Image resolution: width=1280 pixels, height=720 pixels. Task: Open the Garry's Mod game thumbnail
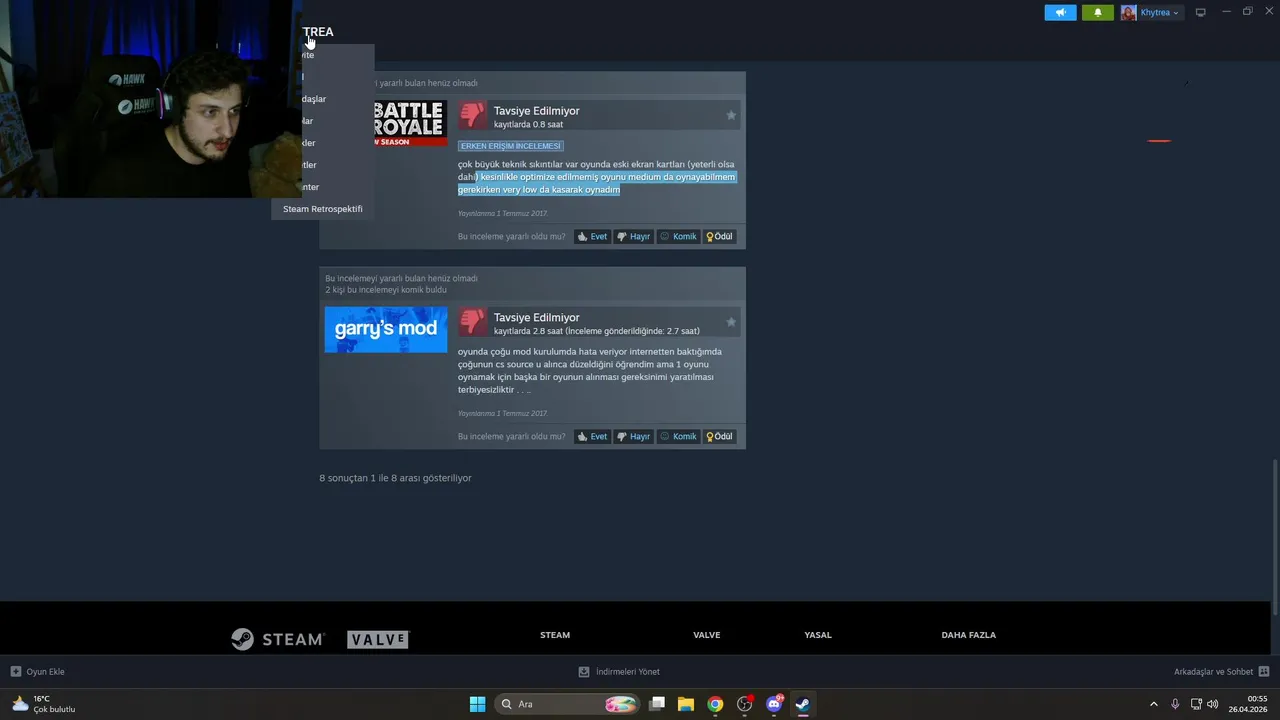click(385, 329)
